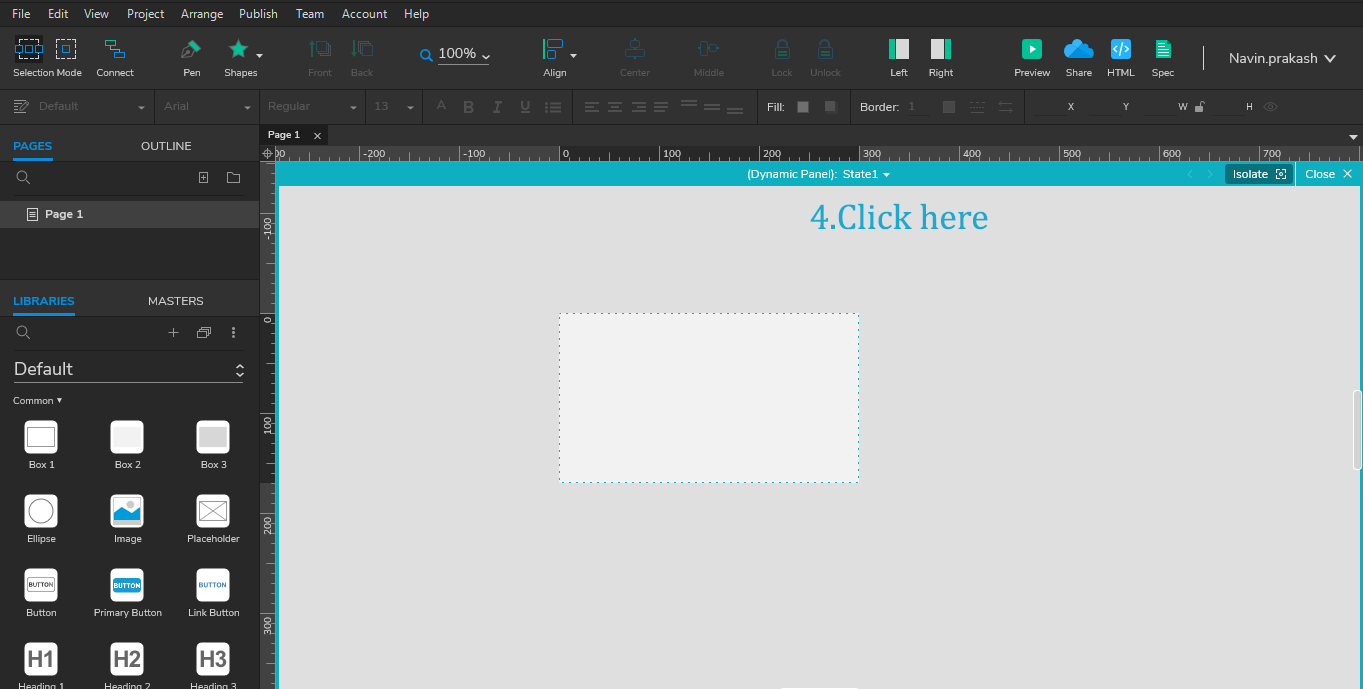The image size is (1363, 689).
Task: Click the Share to cloud icon
Action: (1078, 49)
